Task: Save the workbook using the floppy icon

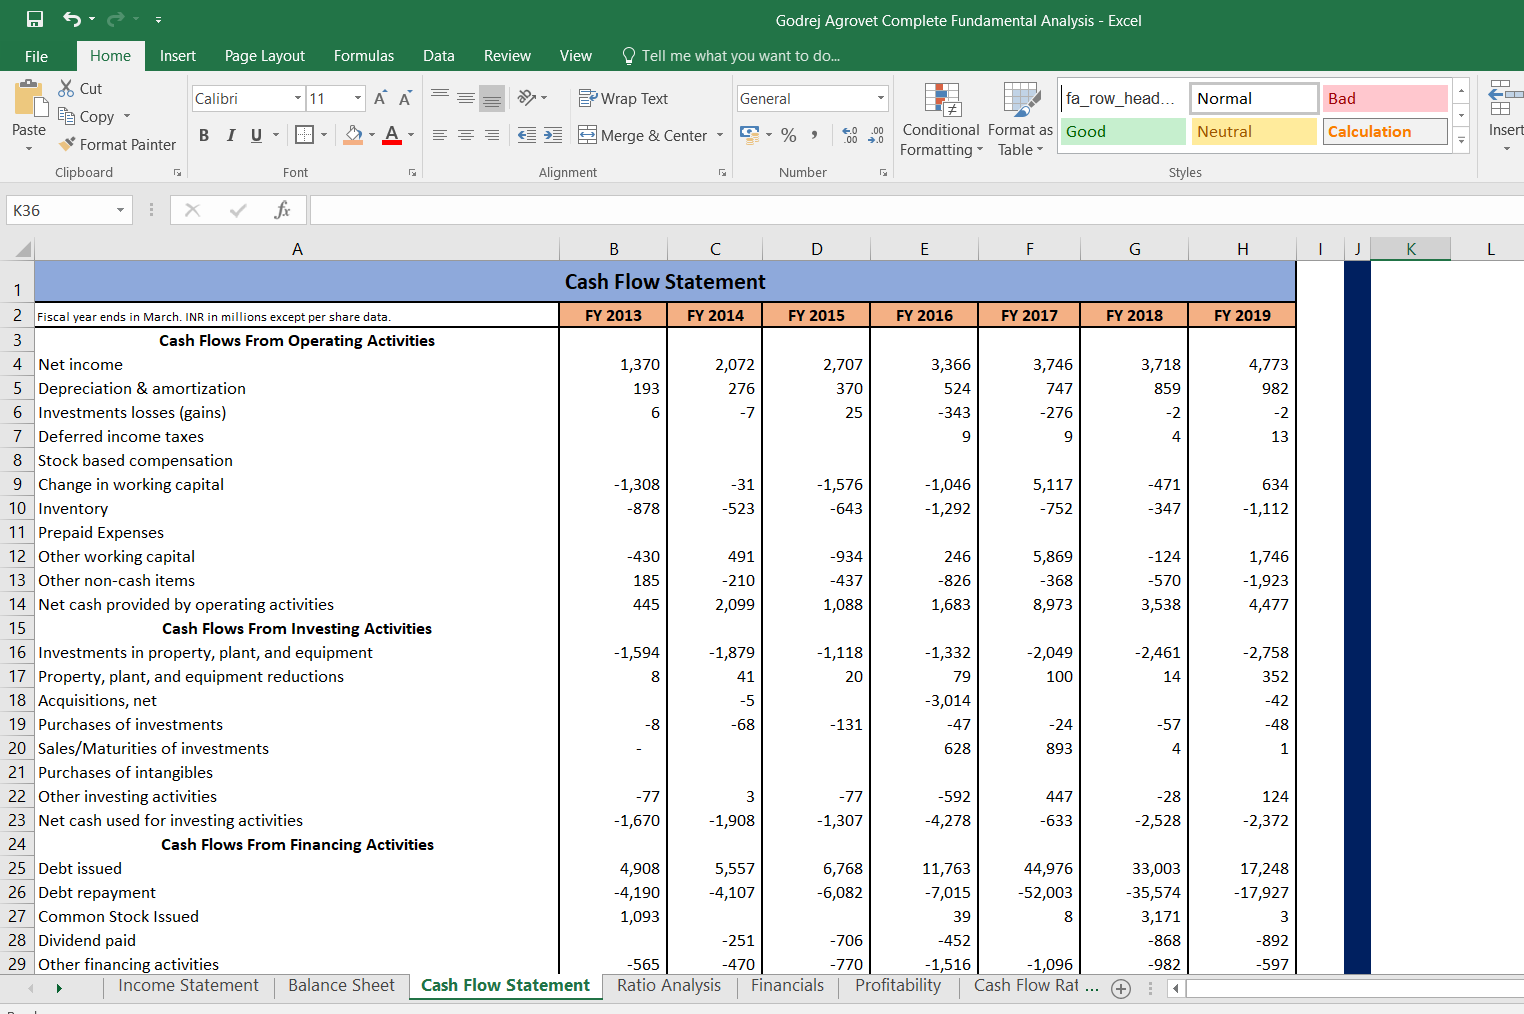Action: tap(35, 19)
